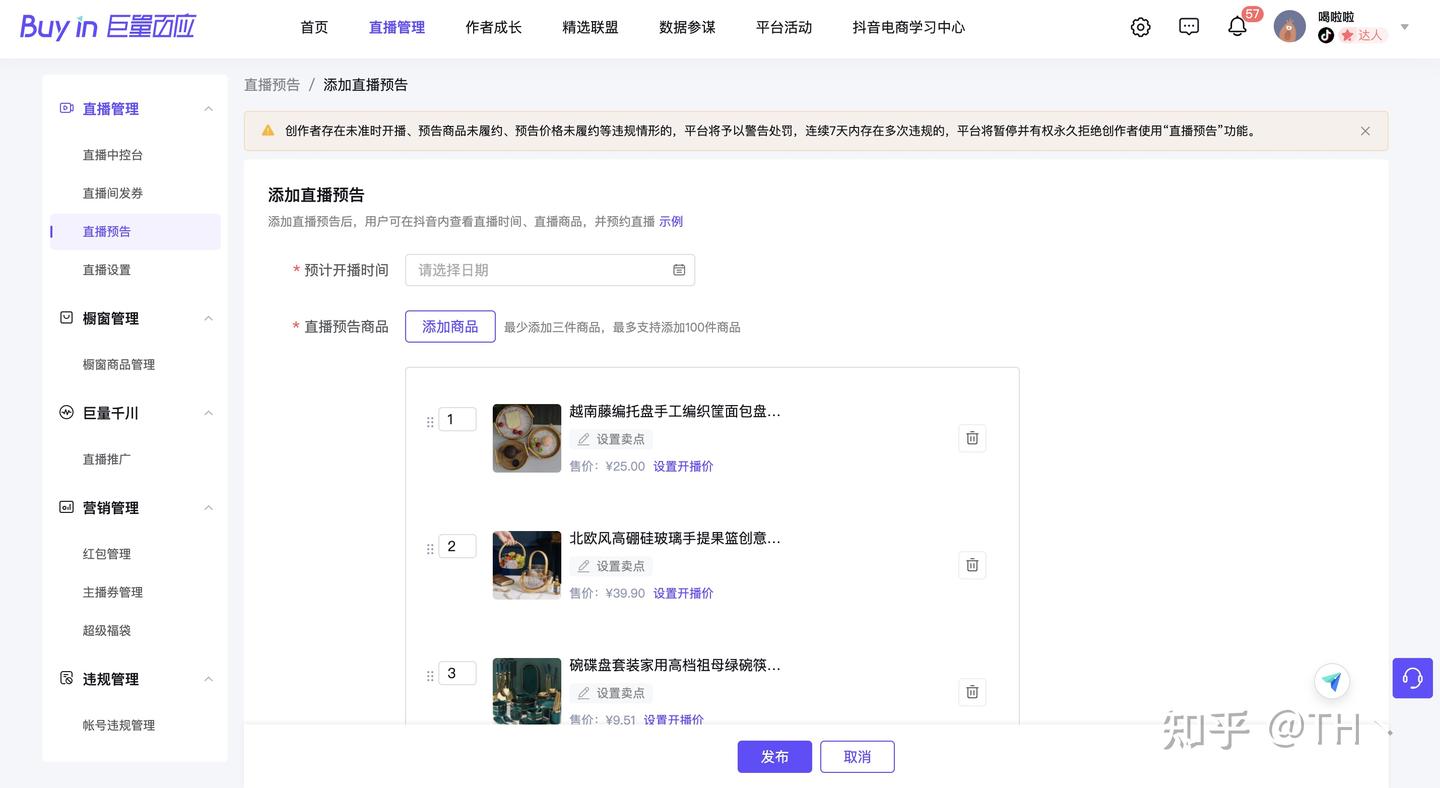1440x788 pixels.
Task: Open the 示例 link
Action: [x=671, y=222]
